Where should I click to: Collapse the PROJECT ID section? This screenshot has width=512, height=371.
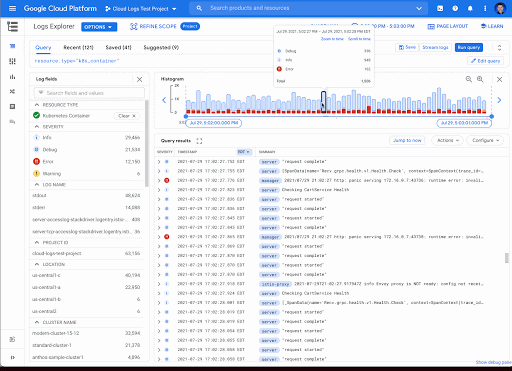tap(37, 242)
